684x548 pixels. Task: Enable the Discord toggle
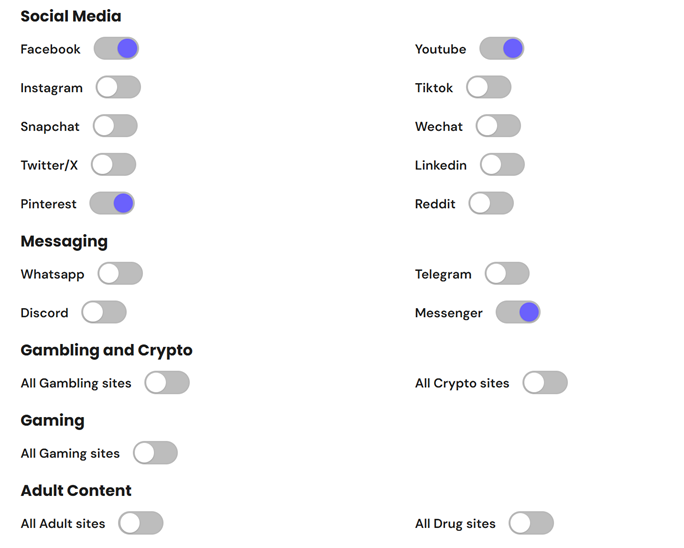pos(104,312)
